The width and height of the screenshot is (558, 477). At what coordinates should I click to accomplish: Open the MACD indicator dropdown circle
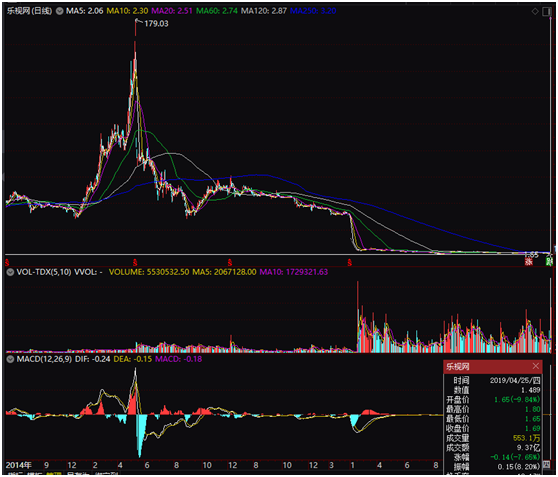click(x=10, y=359)
